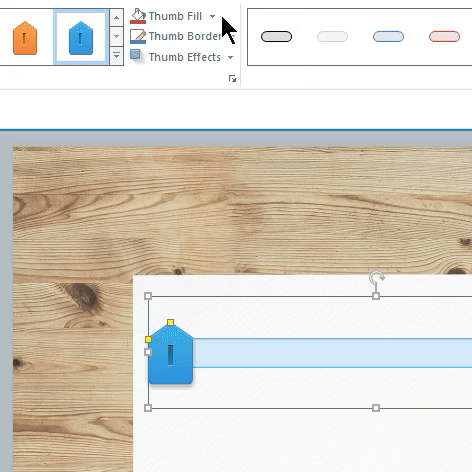Choose the light blue track style
The height and width of the screenshot is (472, 472).
pos(388,37)
